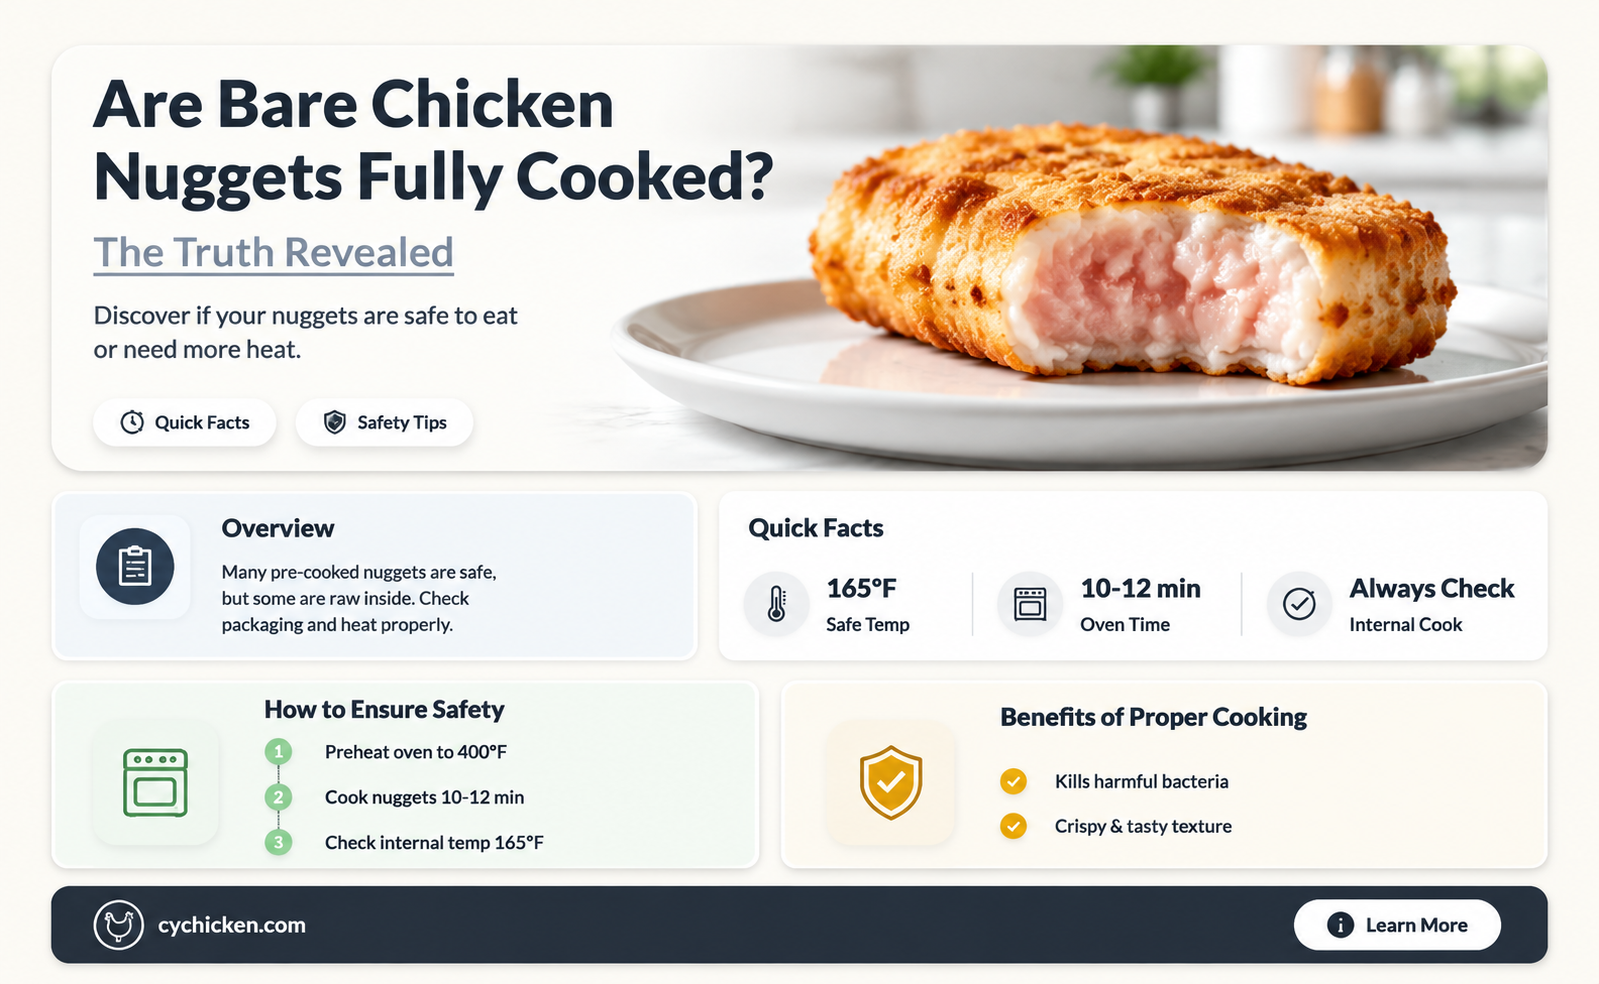Click the info icon in Learn More
This screenshot has width=1599, height=984.
[x=1340, y=925]
